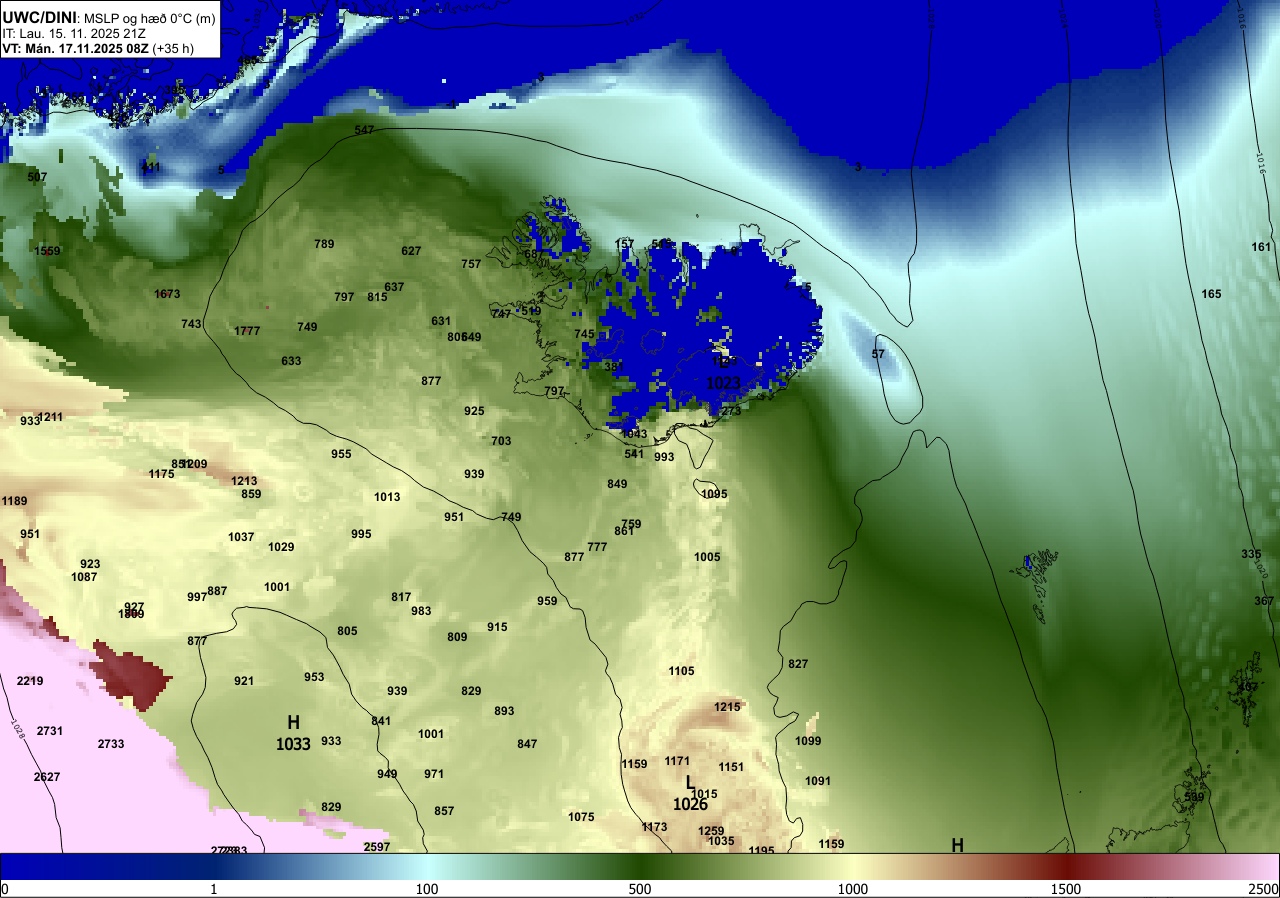1280x898 pixels.
Task: Click the 1005 height value
Action: (x=707, y=557)
